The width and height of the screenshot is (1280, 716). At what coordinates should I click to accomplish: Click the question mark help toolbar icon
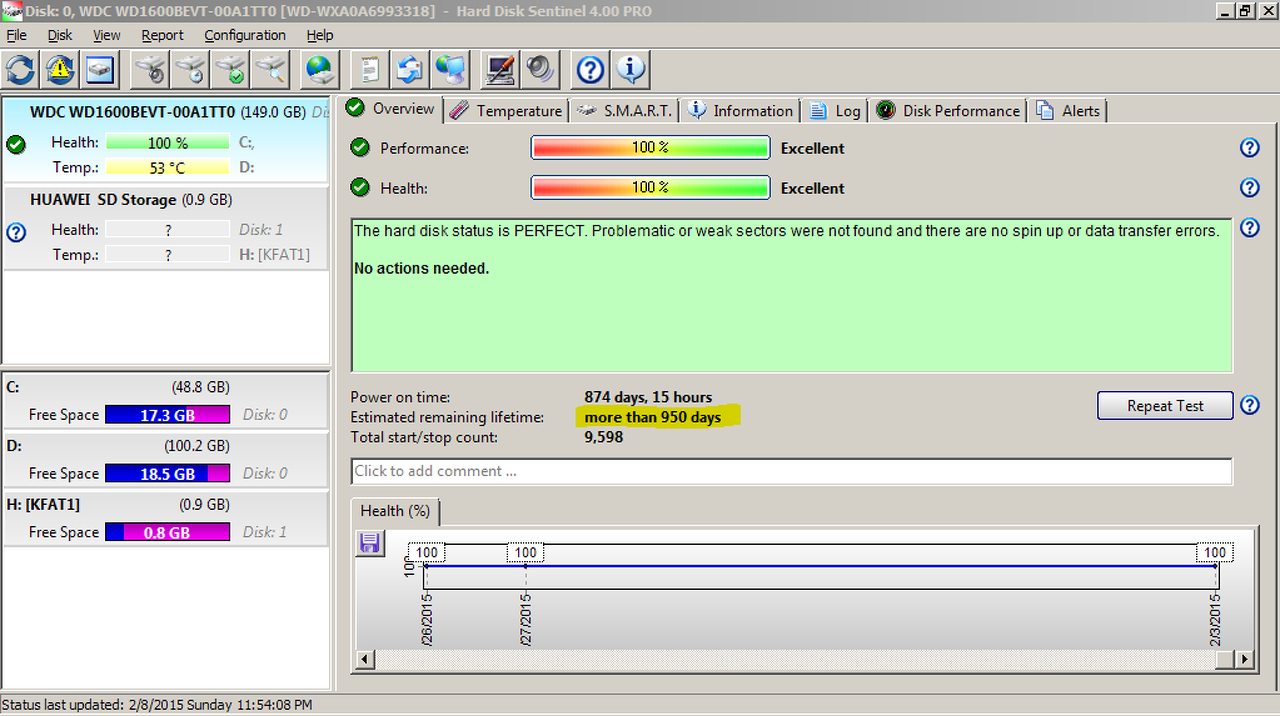(x=591, y=69)
